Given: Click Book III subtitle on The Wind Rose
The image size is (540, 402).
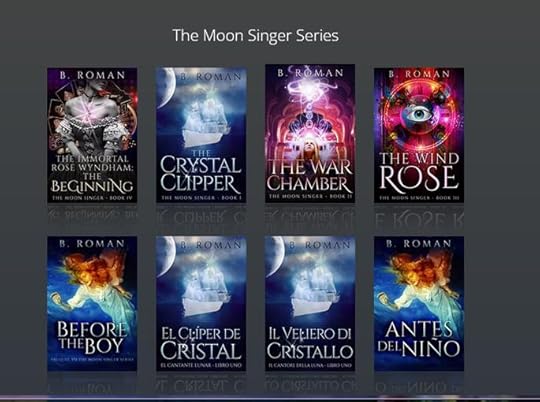Looking at the screenshot, I should point(419,198).
